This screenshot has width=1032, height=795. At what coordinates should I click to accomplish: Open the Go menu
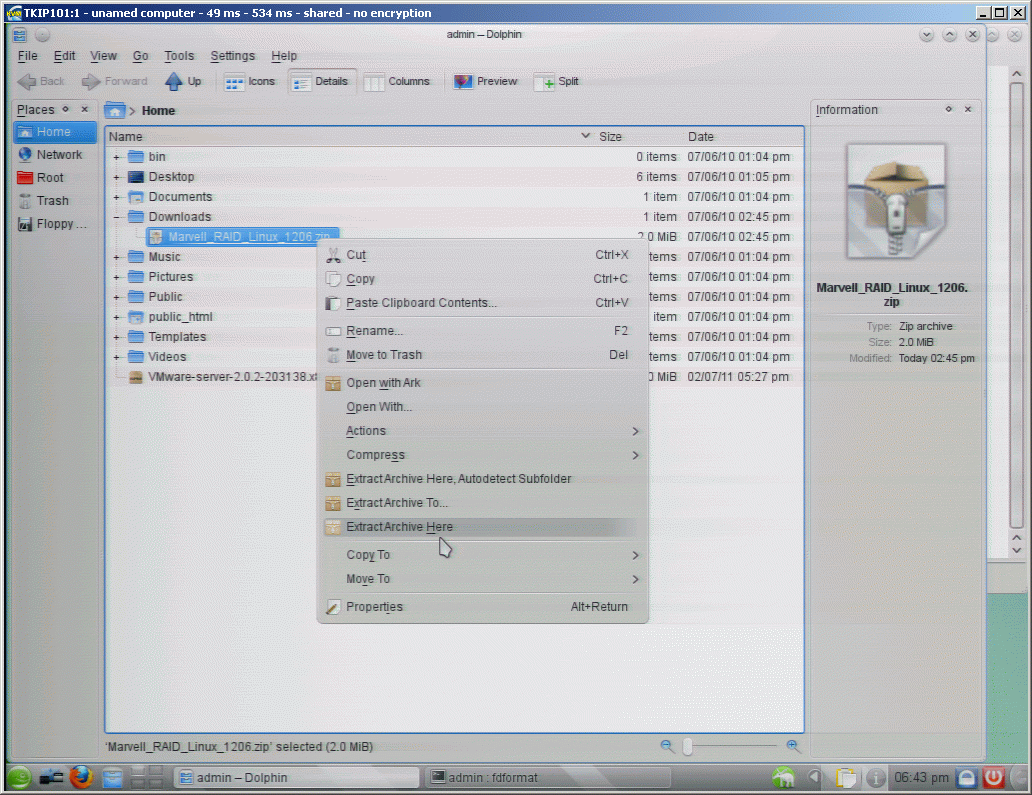point(141,56)
